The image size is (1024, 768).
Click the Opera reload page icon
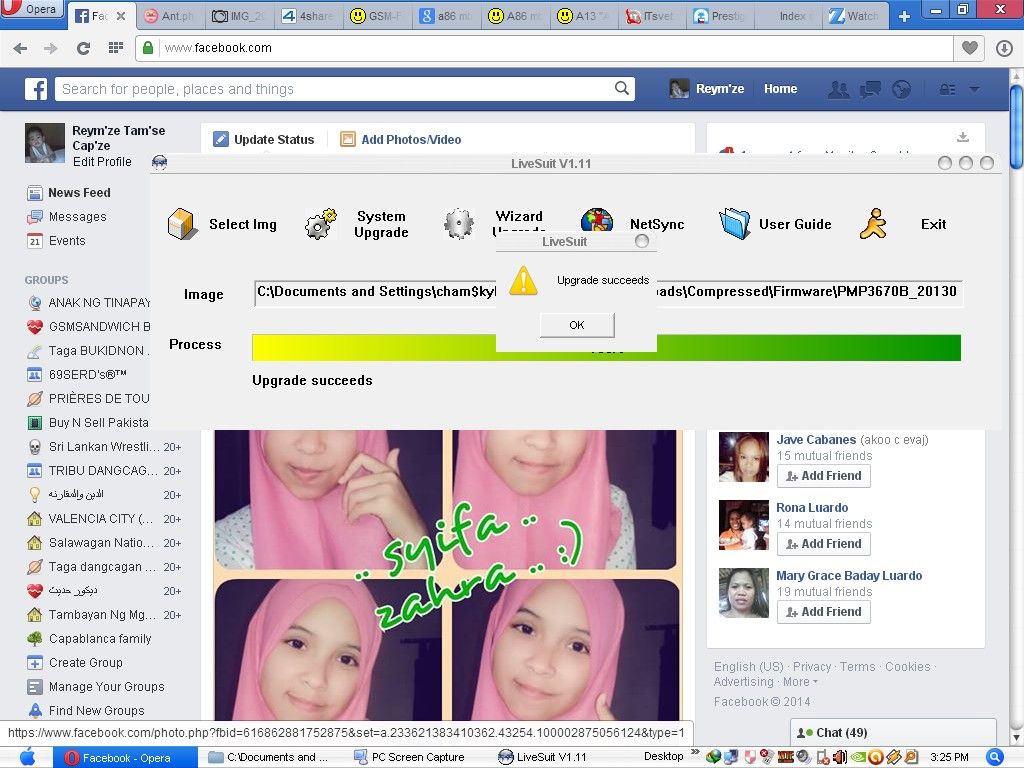[x=83, y=48]
